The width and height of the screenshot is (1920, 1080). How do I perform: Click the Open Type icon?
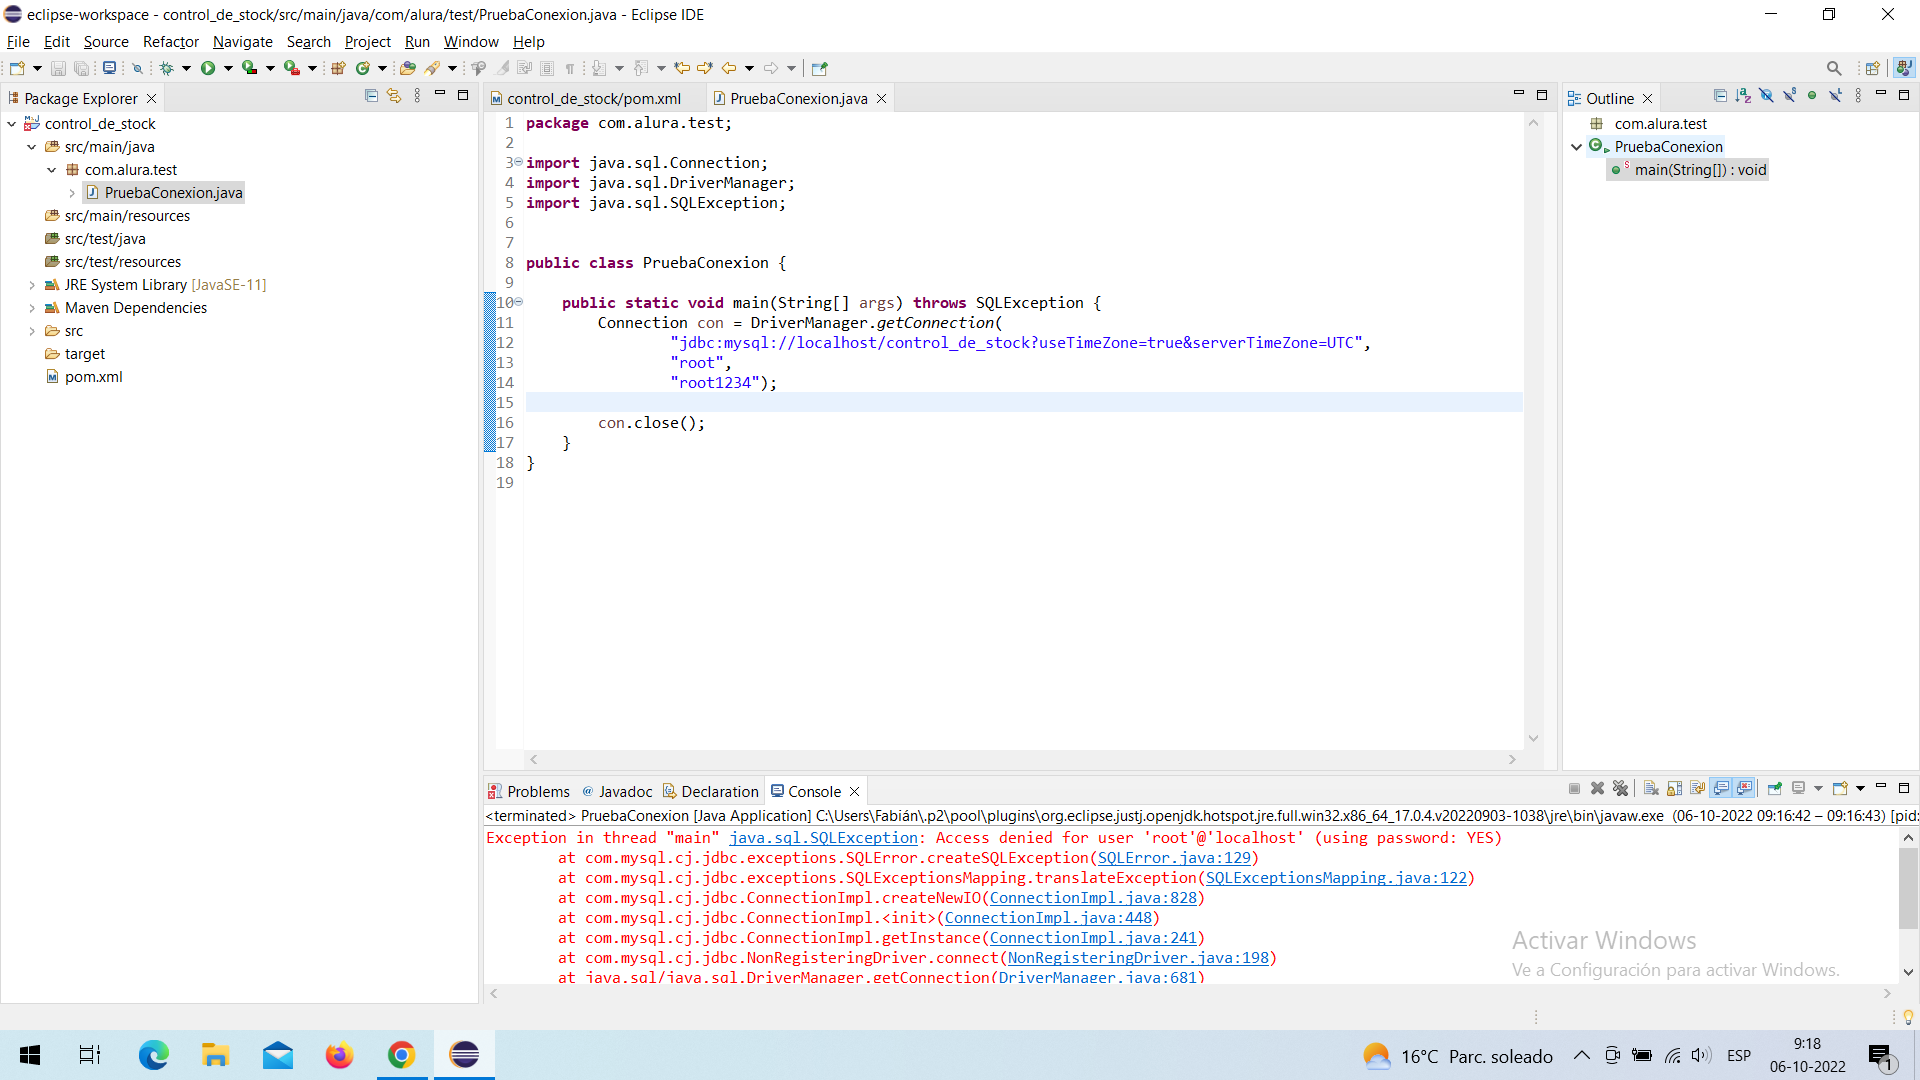tap(407, 68)
